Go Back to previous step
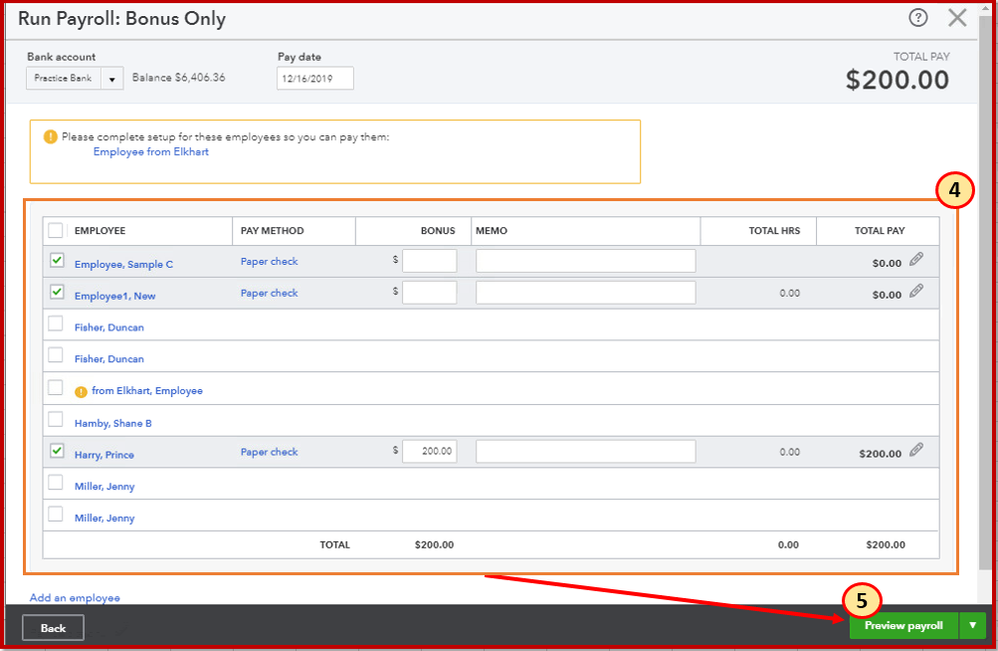This screenshot has height=651, width=998. coord(53,628)
